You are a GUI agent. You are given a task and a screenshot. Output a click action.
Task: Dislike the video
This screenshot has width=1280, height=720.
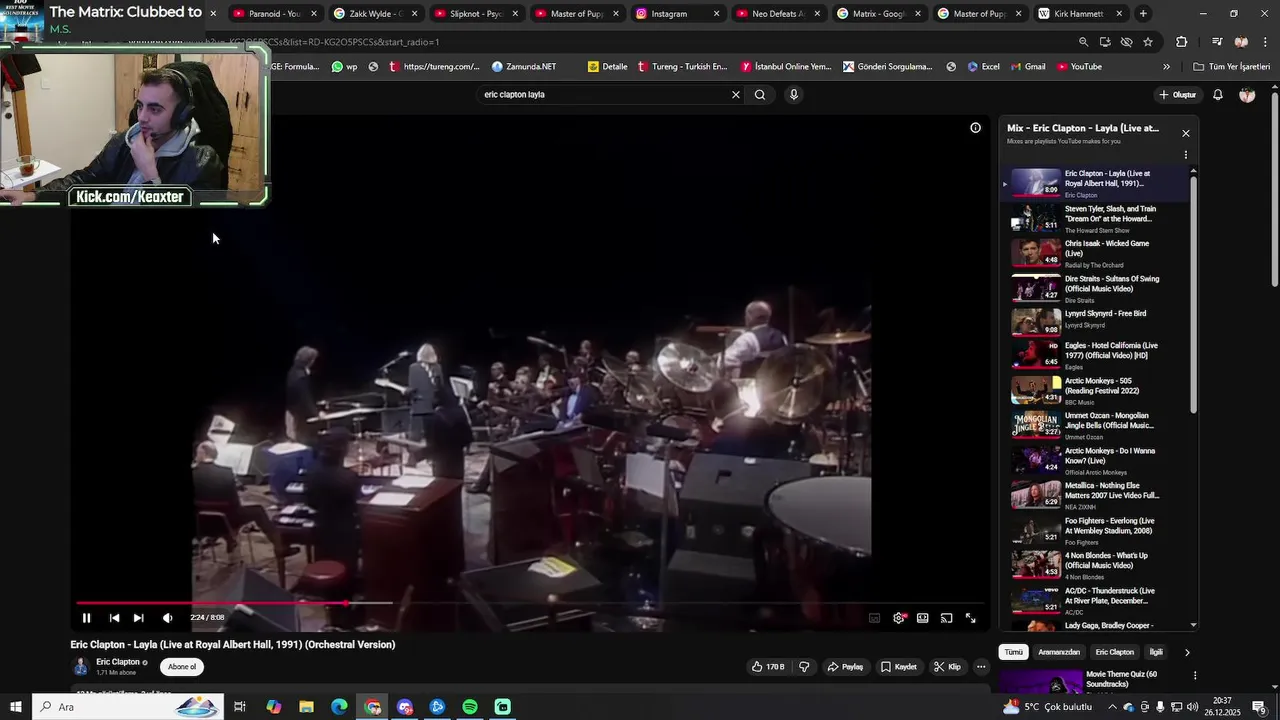[x=804, y=667]
